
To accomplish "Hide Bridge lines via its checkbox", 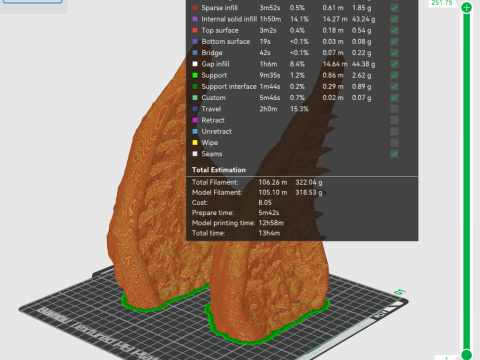I will click(x=394, y=53).
